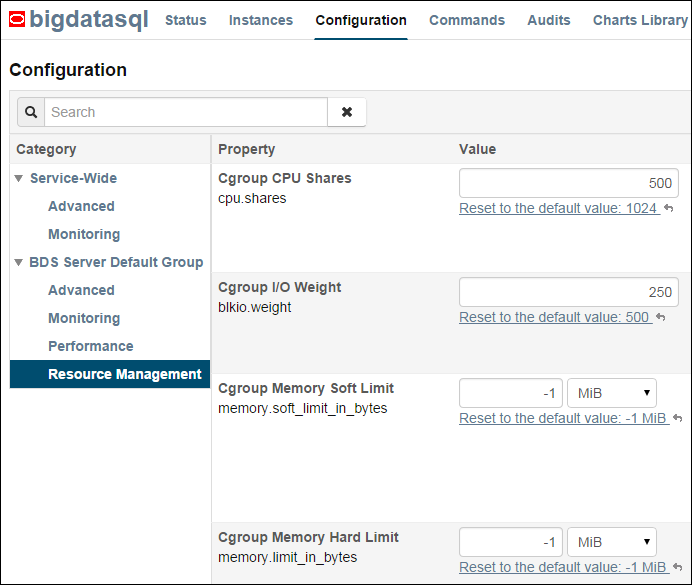Clear the search with the X button
Image resolution: width=692 pixels, height=585 pixels.
[347, 112]
